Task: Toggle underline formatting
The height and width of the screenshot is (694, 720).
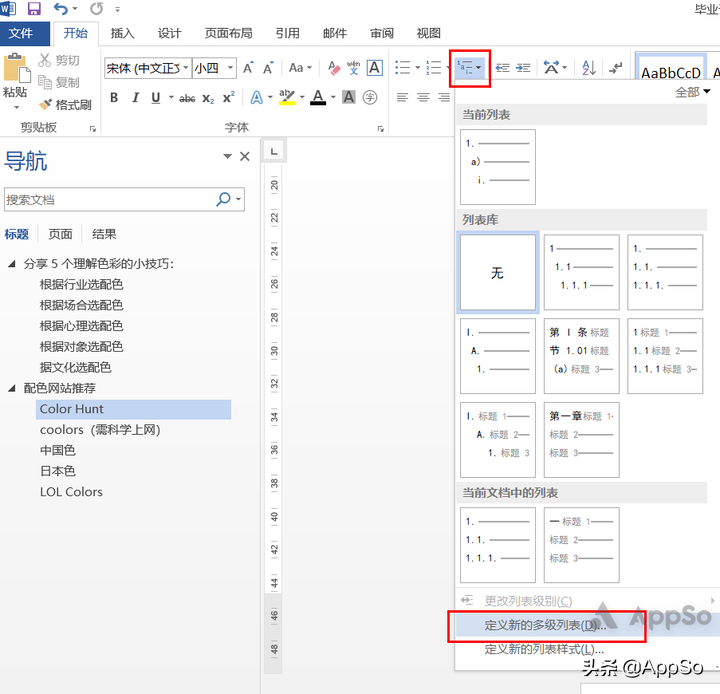Action: 156,97
